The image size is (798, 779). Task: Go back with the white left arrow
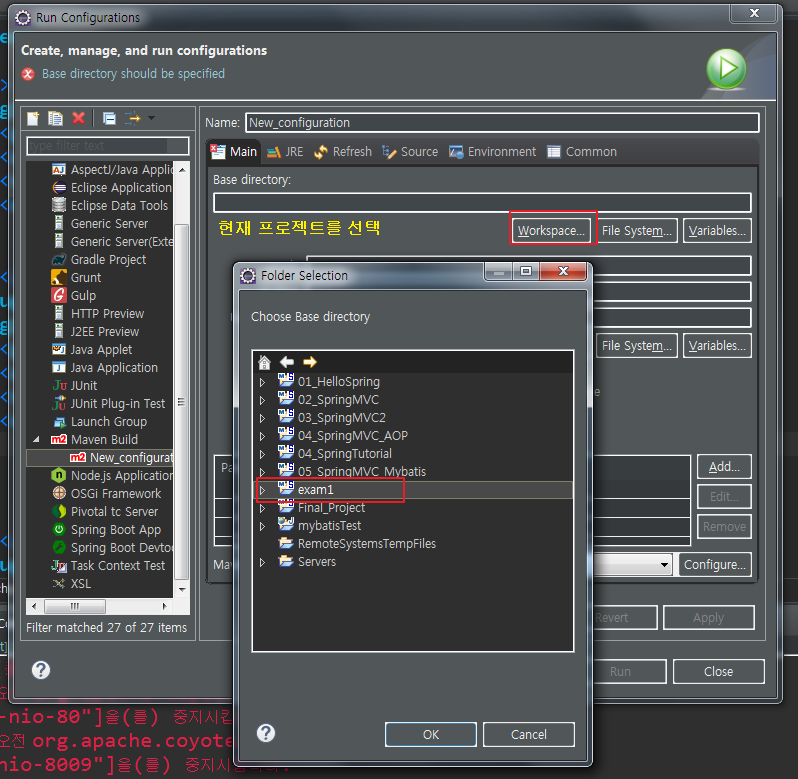pos(287,362)
